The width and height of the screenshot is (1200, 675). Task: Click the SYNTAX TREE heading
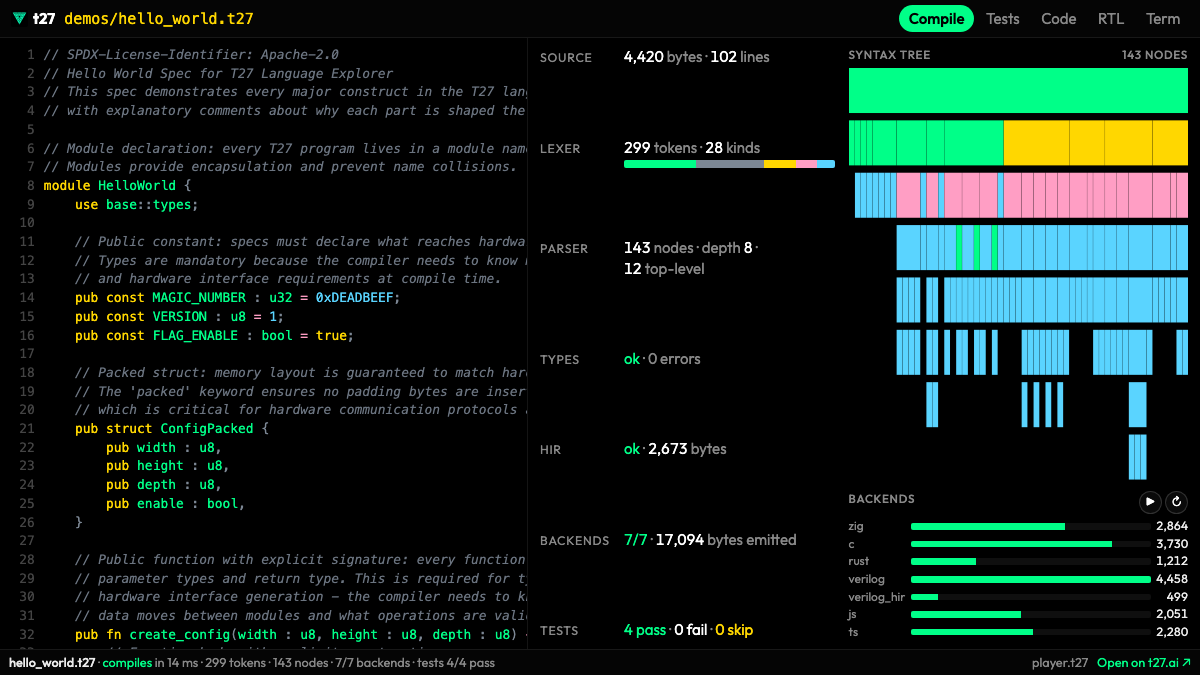pos(889,56)
